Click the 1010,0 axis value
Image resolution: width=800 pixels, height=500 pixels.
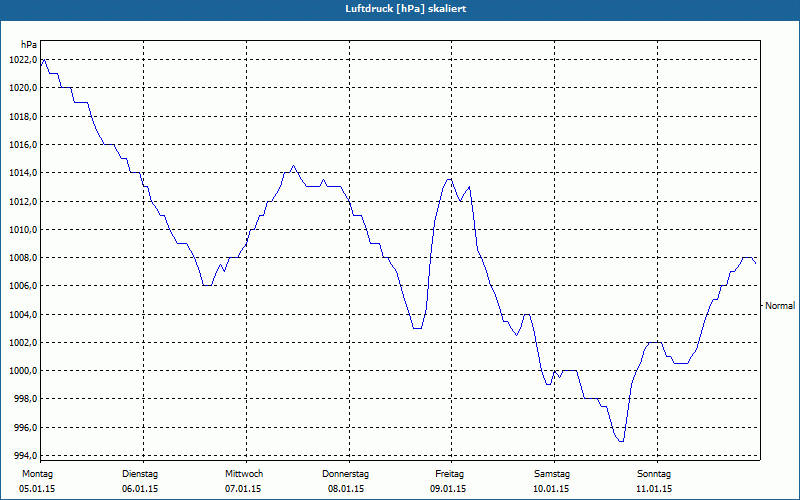[23, 229]
